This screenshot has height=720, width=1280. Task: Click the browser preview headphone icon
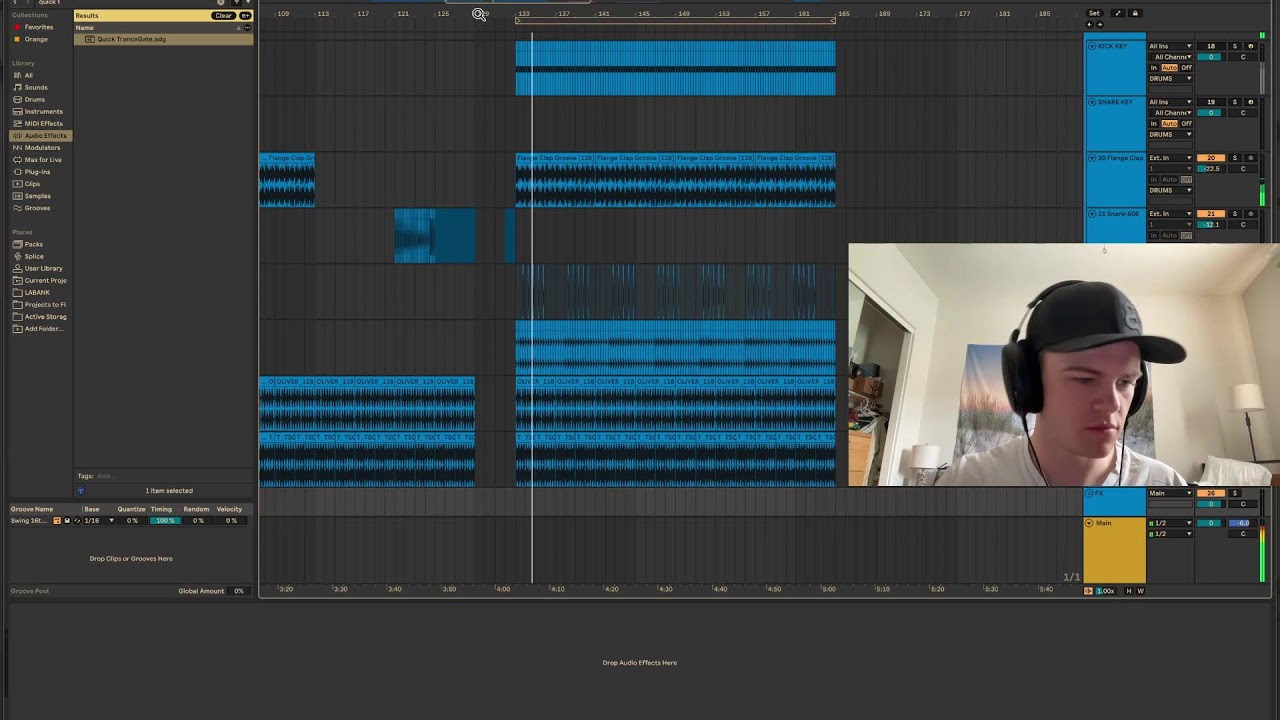click(81, 490)
